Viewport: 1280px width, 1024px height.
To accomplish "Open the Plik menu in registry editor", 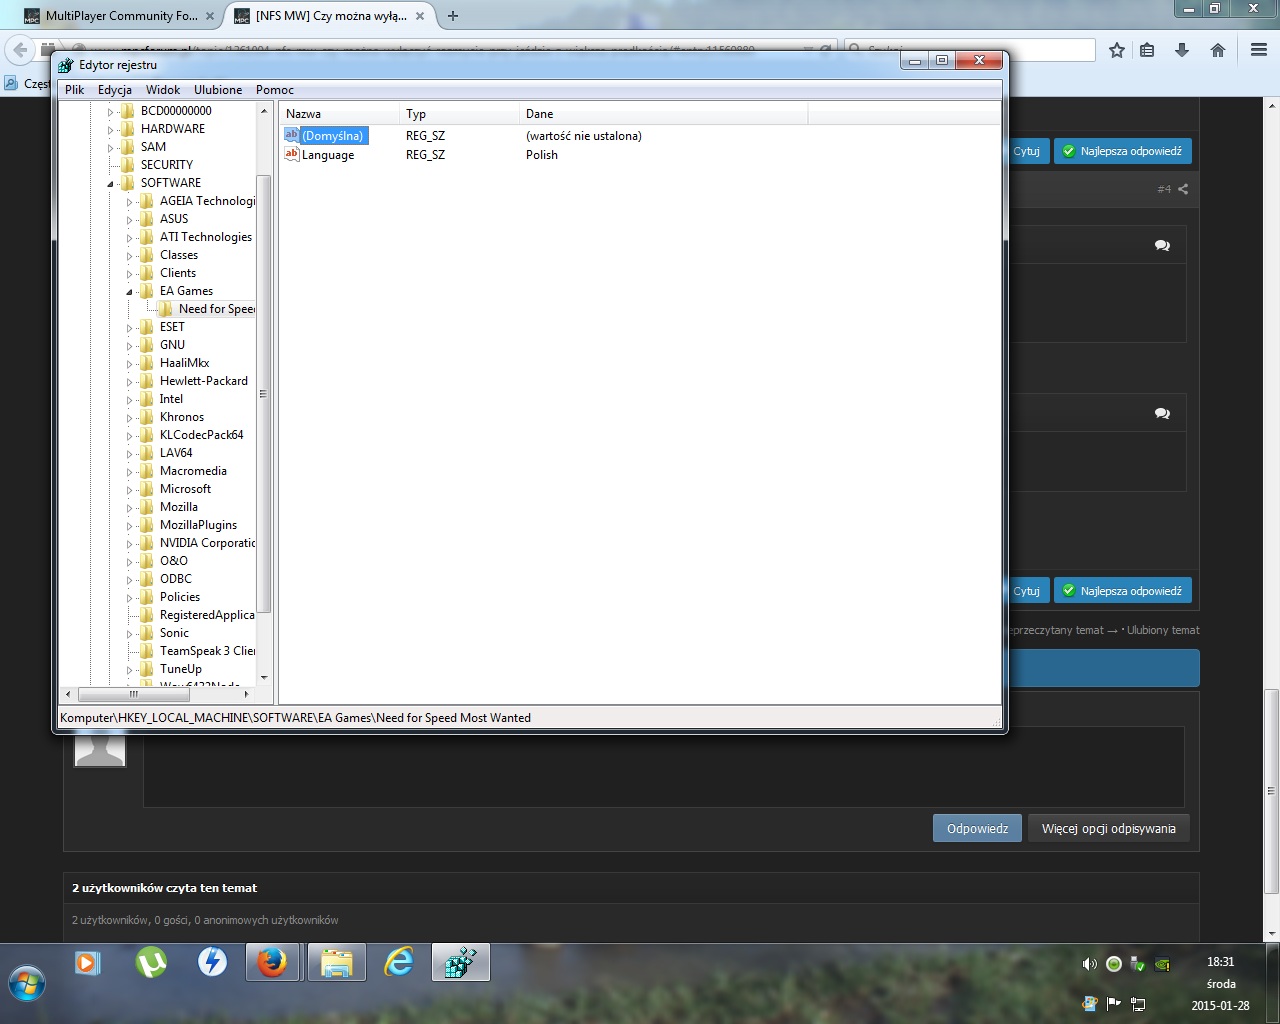I will (75, 90).
